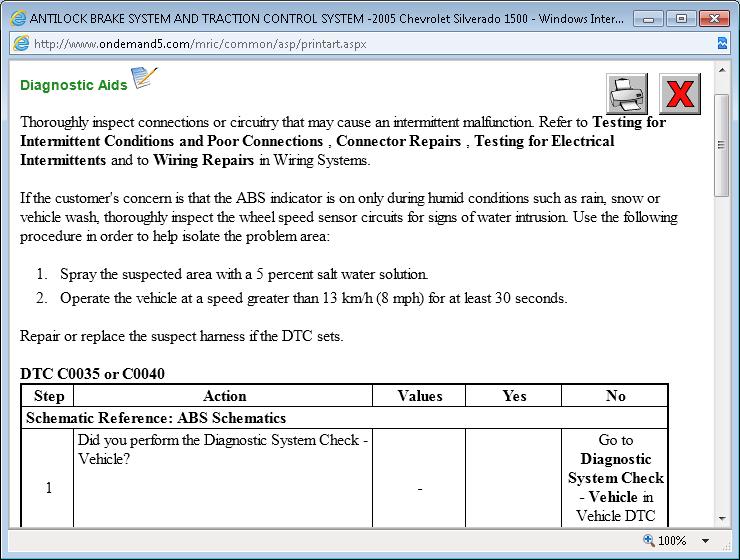Open the Wiring Repairs link
Viewport: 740px width, 560px height.
(x=203, y=160)
